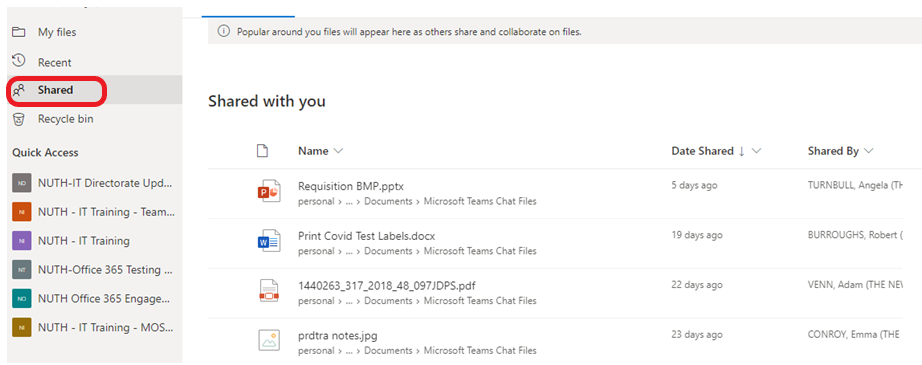Open the Date Shared column sort menu
This screenshot has width=922, height=365.
tap(756, 151)
